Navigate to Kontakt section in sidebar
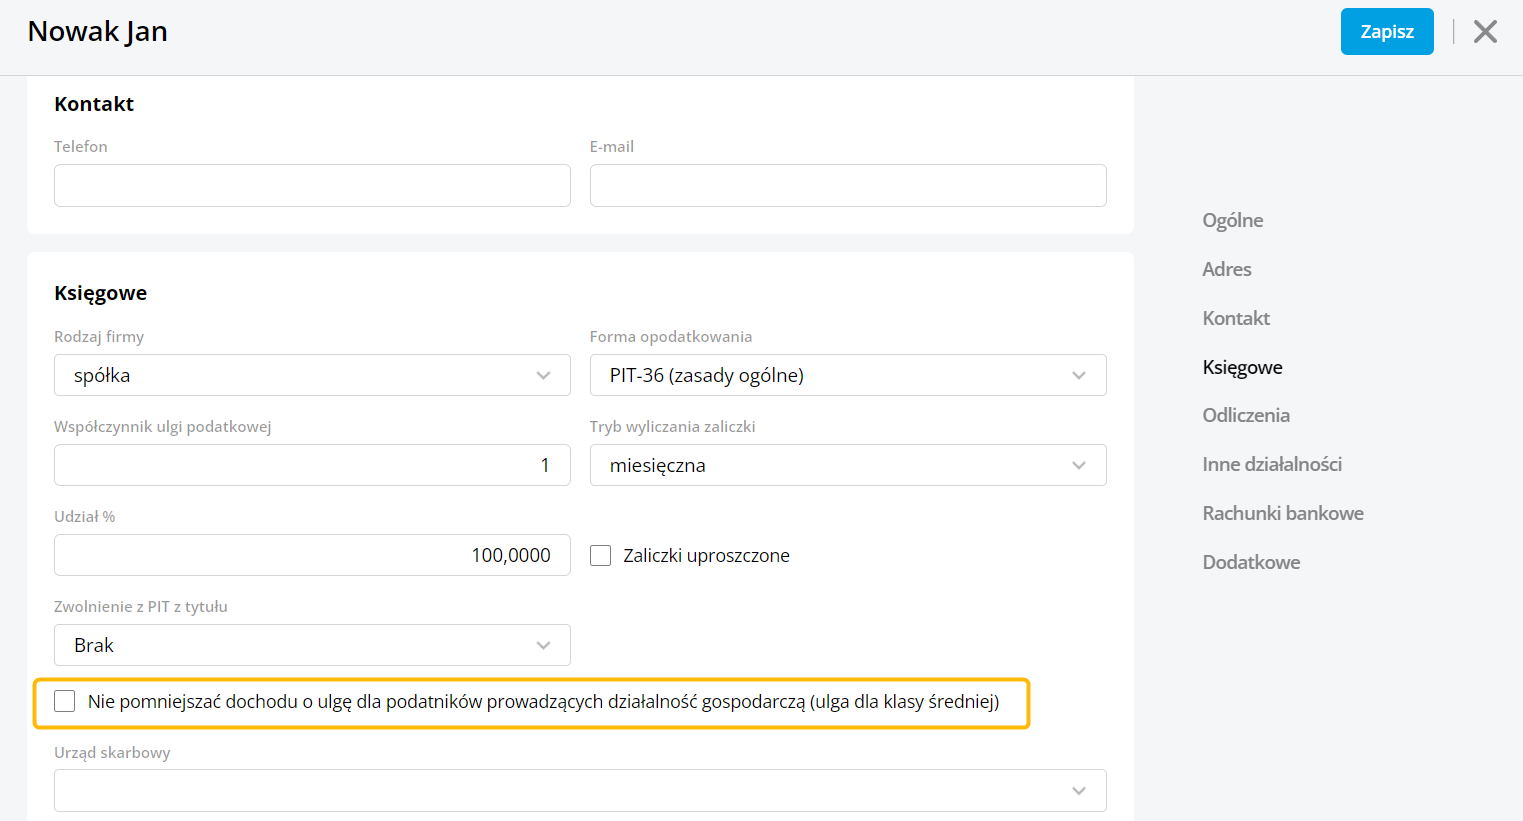Viewport: 1523px width, 821px height. coord(1236,319)
